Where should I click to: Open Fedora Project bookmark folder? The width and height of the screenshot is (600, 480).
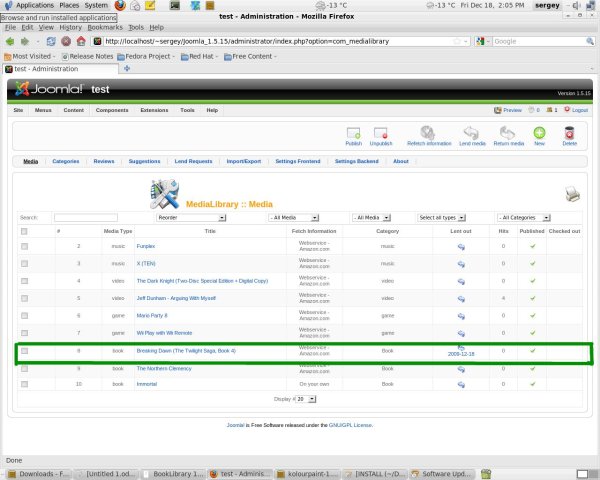pos(146,56)
